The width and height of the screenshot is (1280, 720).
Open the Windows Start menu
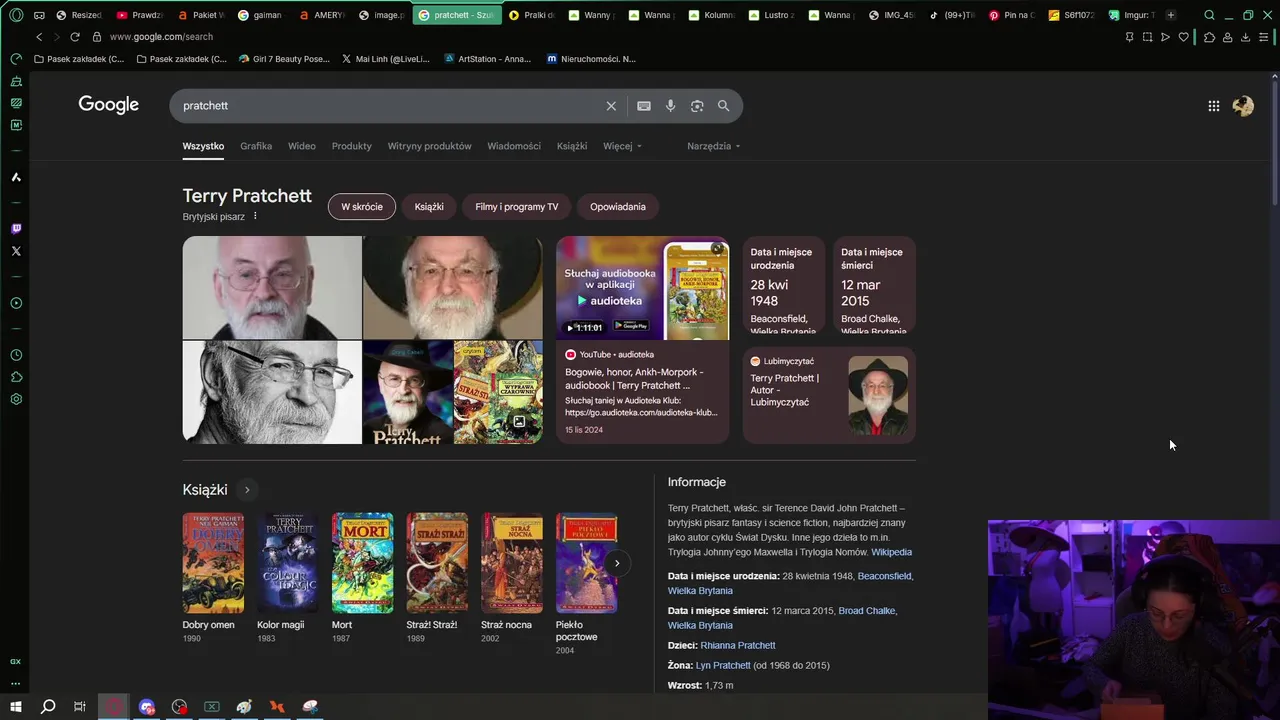click(x=16, y=707)
